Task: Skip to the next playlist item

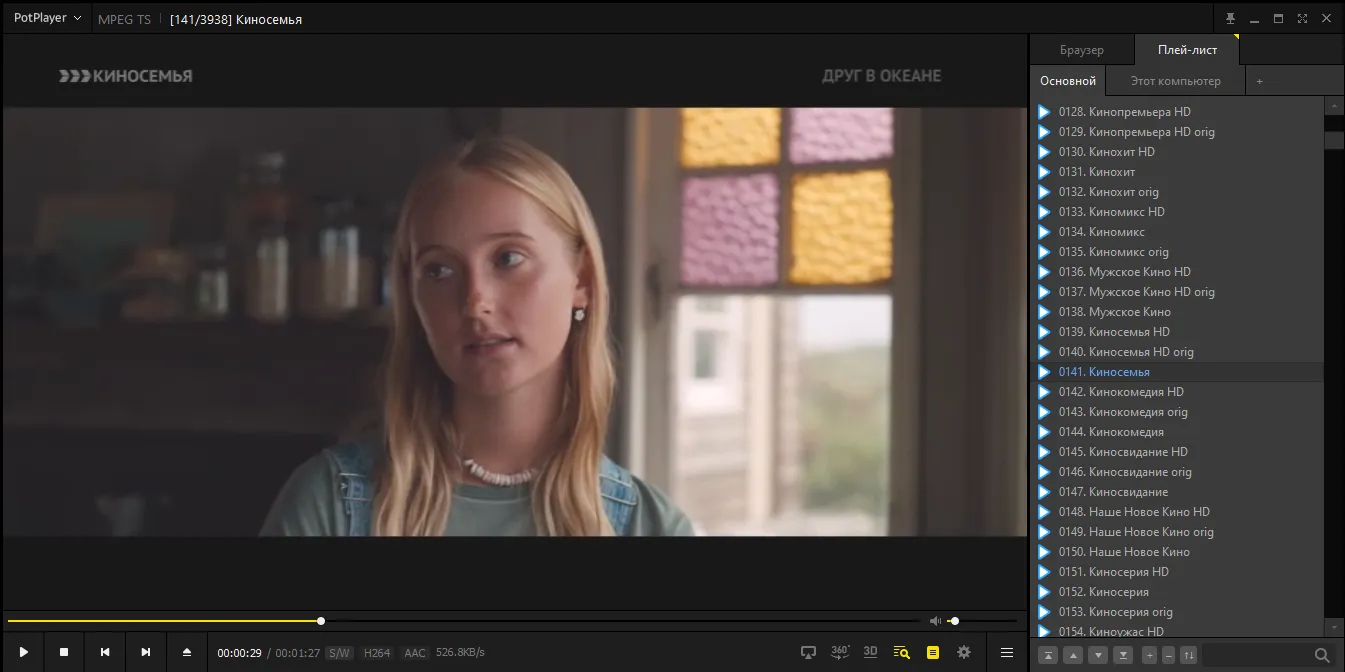Action: tap(146, 652)
